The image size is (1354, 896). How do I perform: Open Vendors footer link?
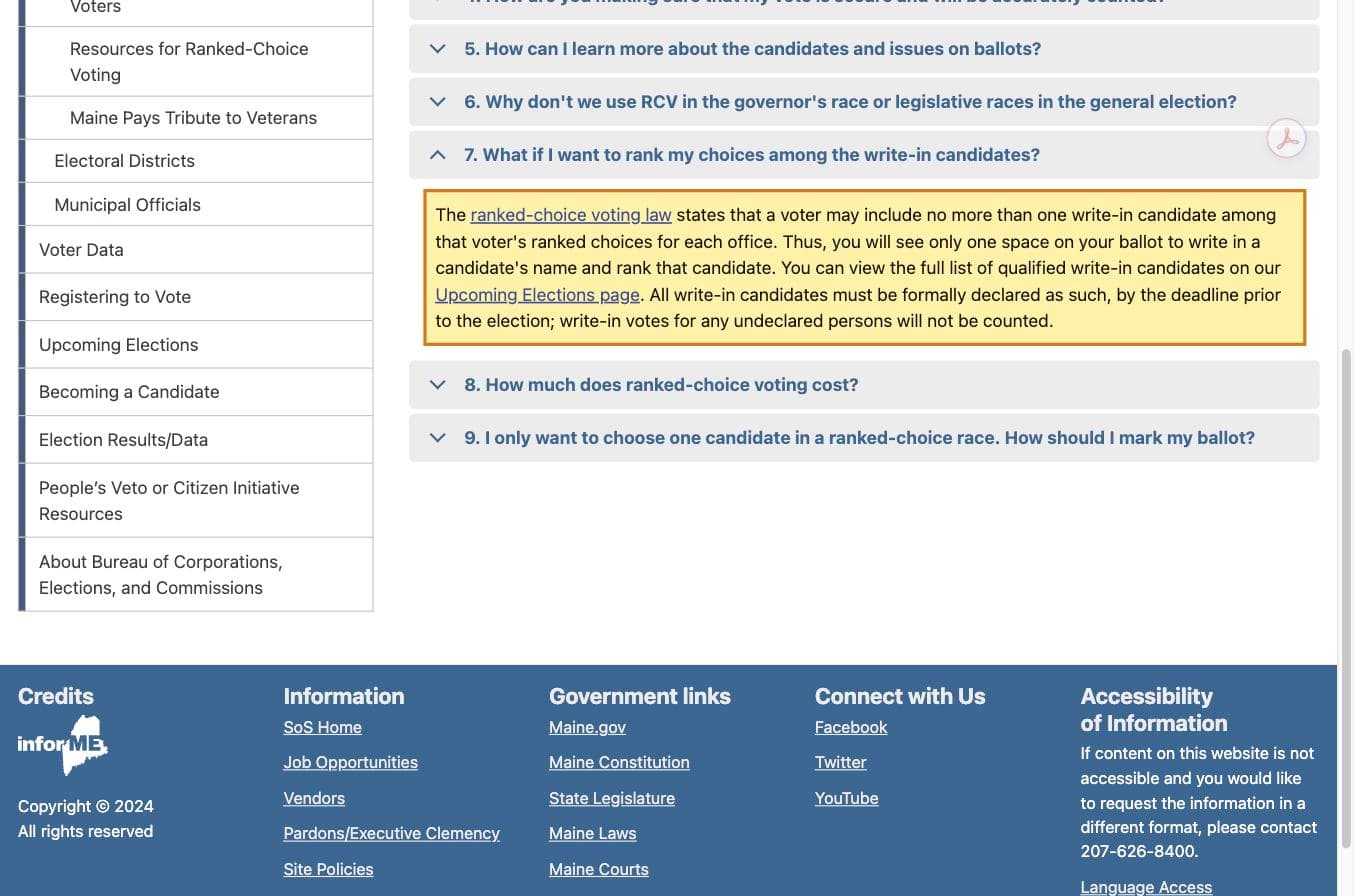coord(314,798)
